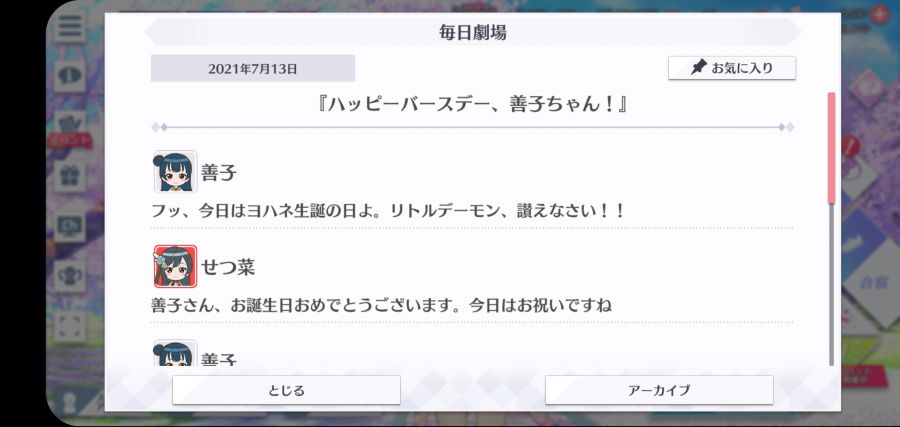The image size is (900, 427).
Task: Click the pink scrollbar thumb
Action: pos(831,147)
